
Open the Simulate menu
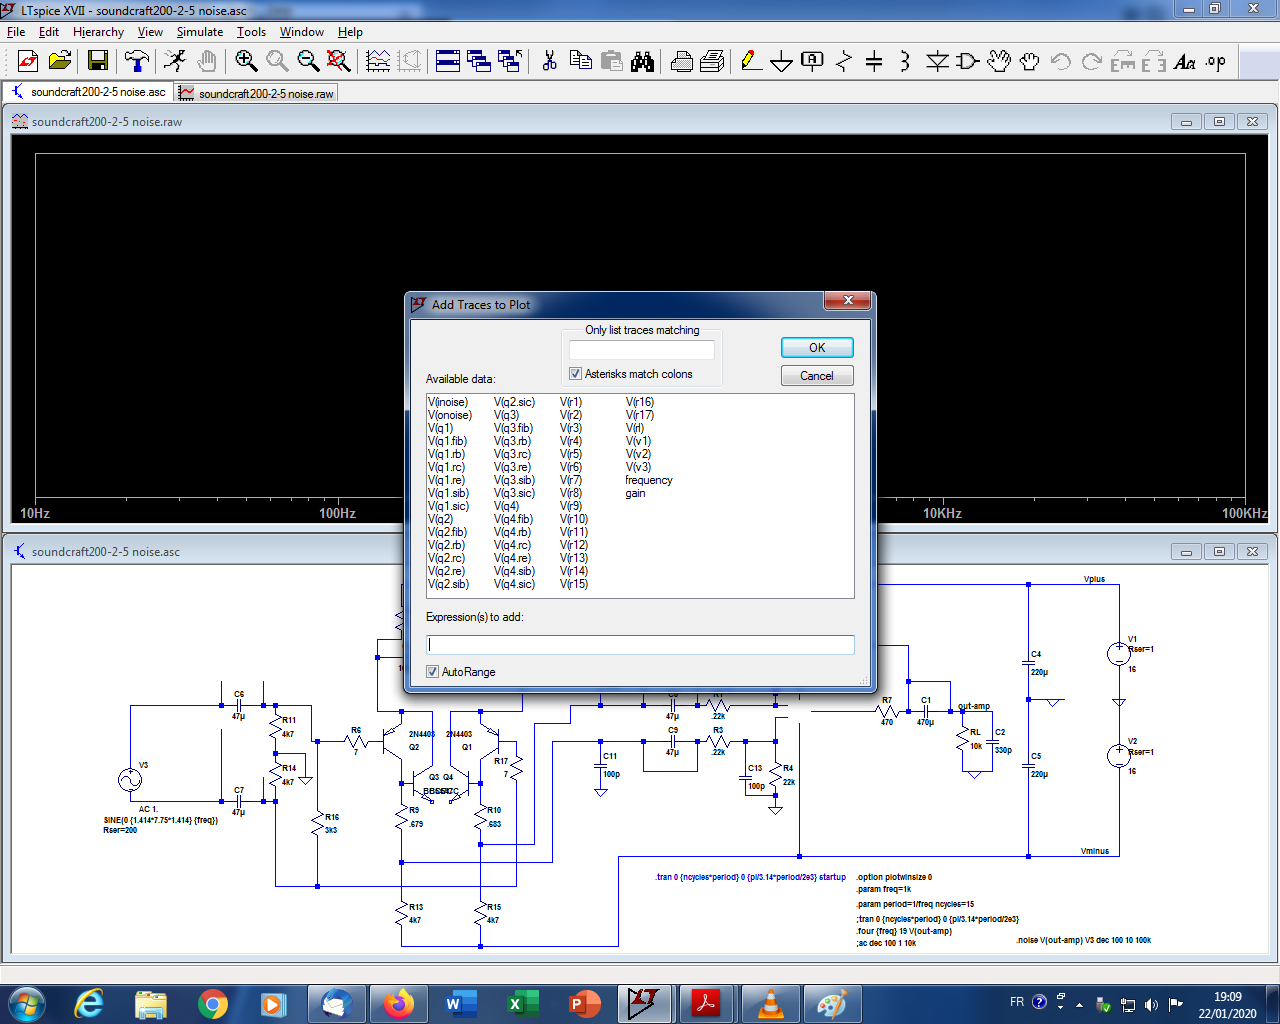[200, 32]
